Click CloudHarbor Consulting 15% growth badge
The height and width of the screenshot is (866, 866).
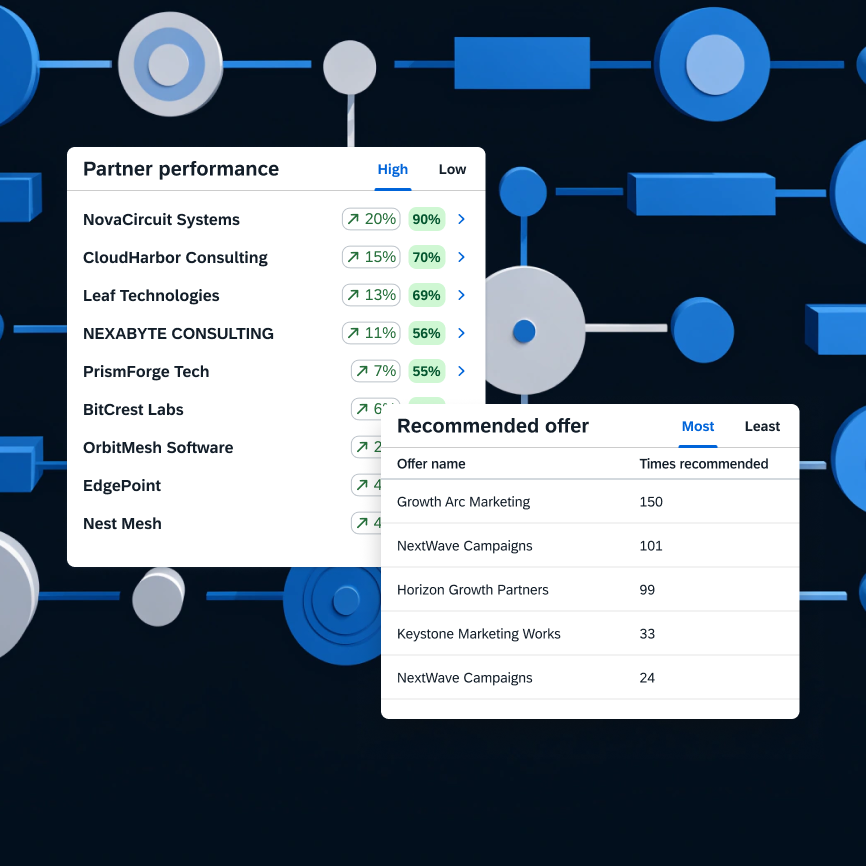371,257
